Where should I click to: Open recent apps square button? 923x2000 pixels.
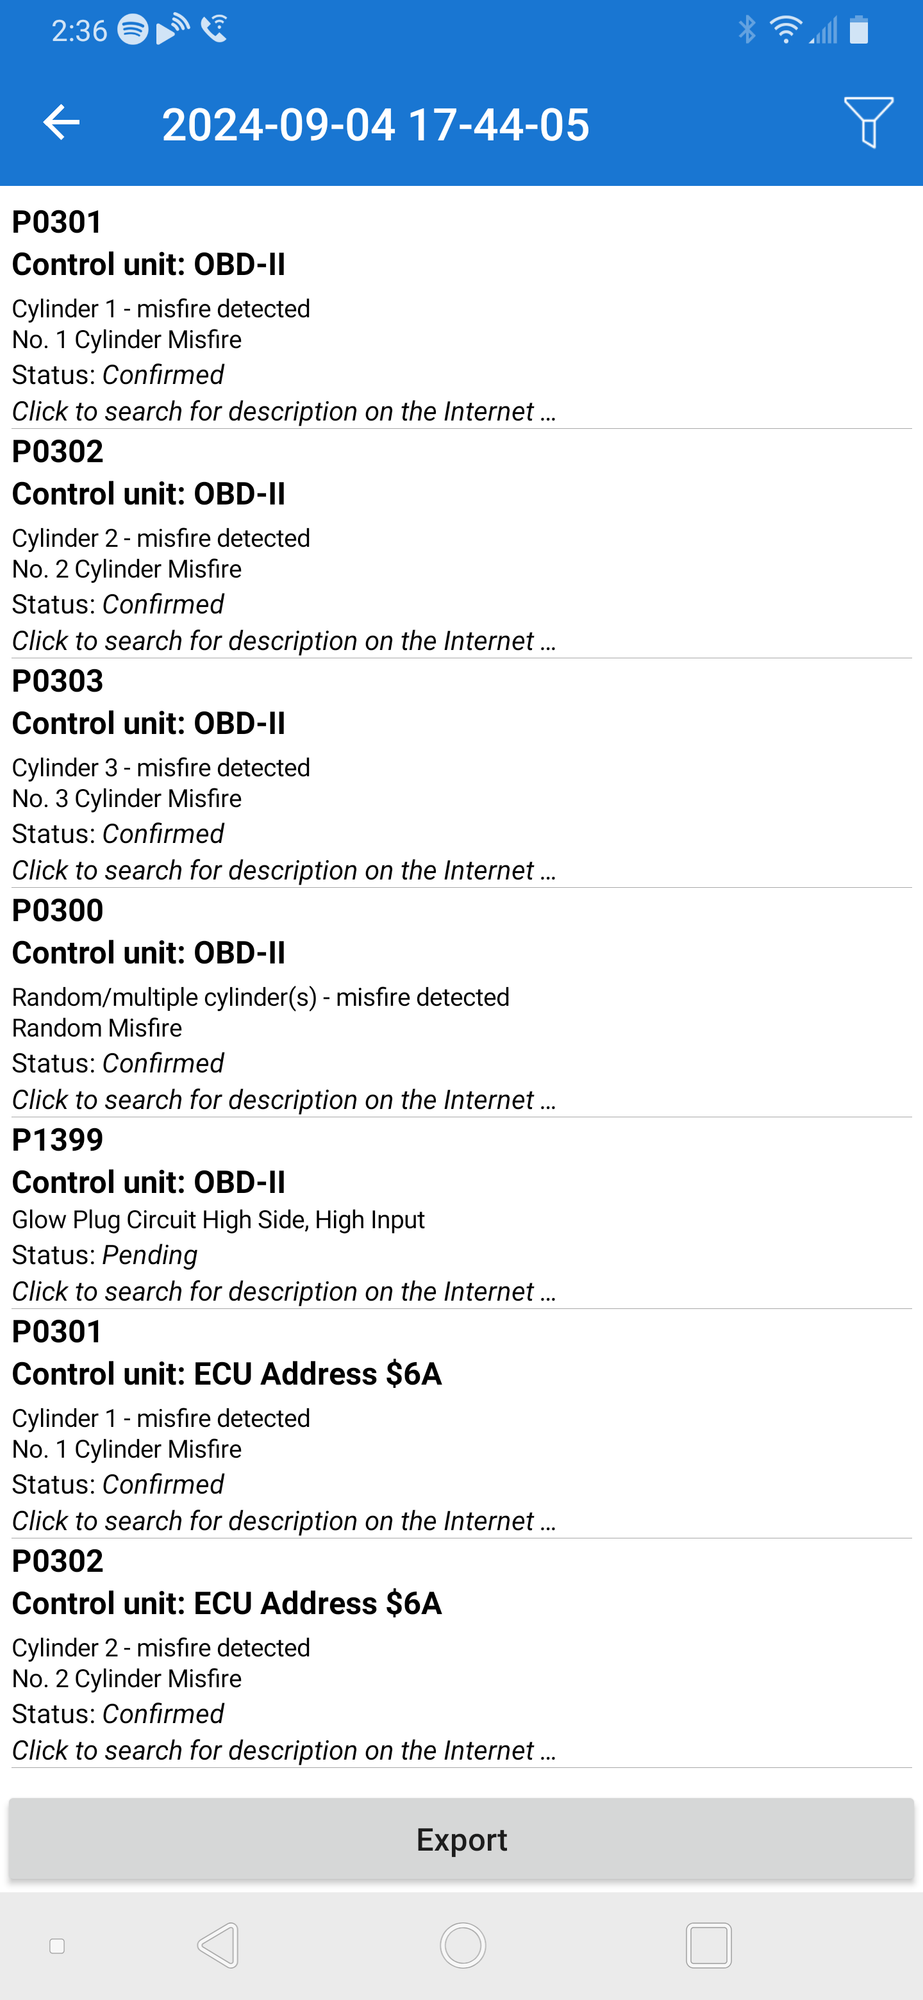tap(708, 1945)
